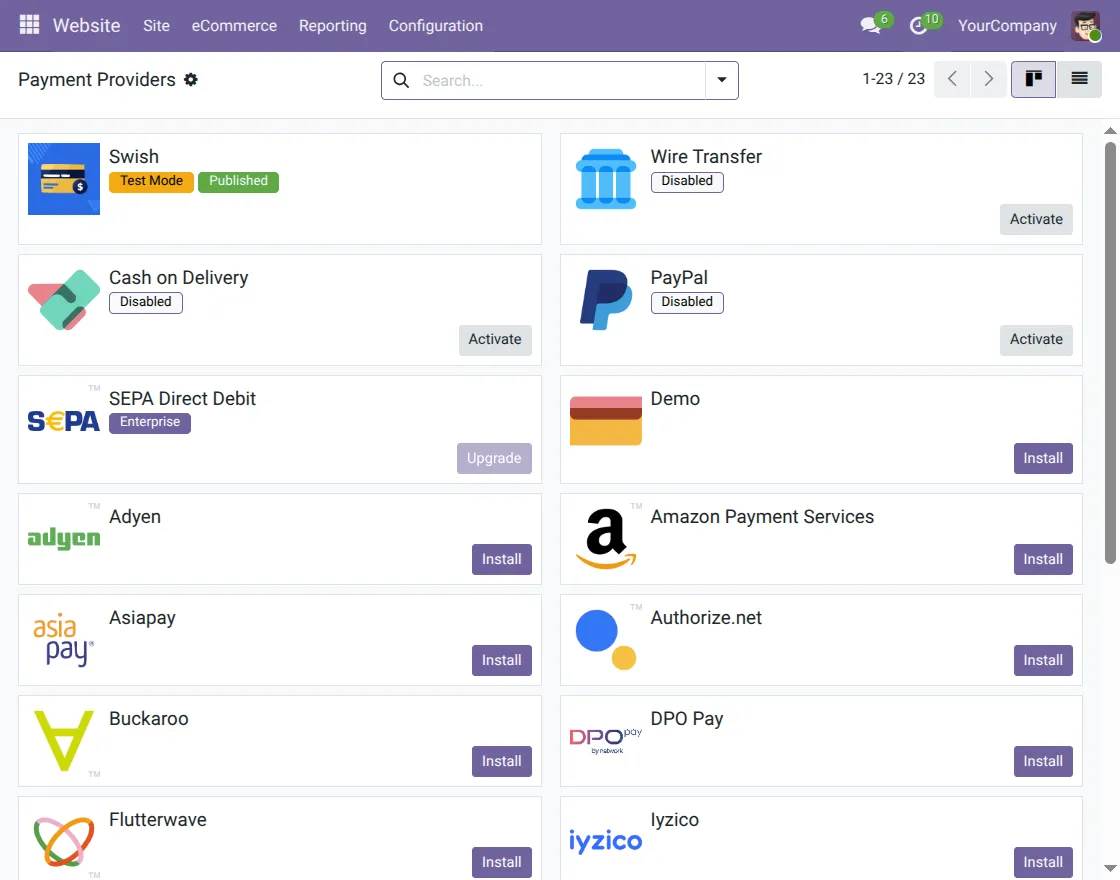Click the SEPA Direct Debit logo
1120x880 pixels.
[64, 421]
